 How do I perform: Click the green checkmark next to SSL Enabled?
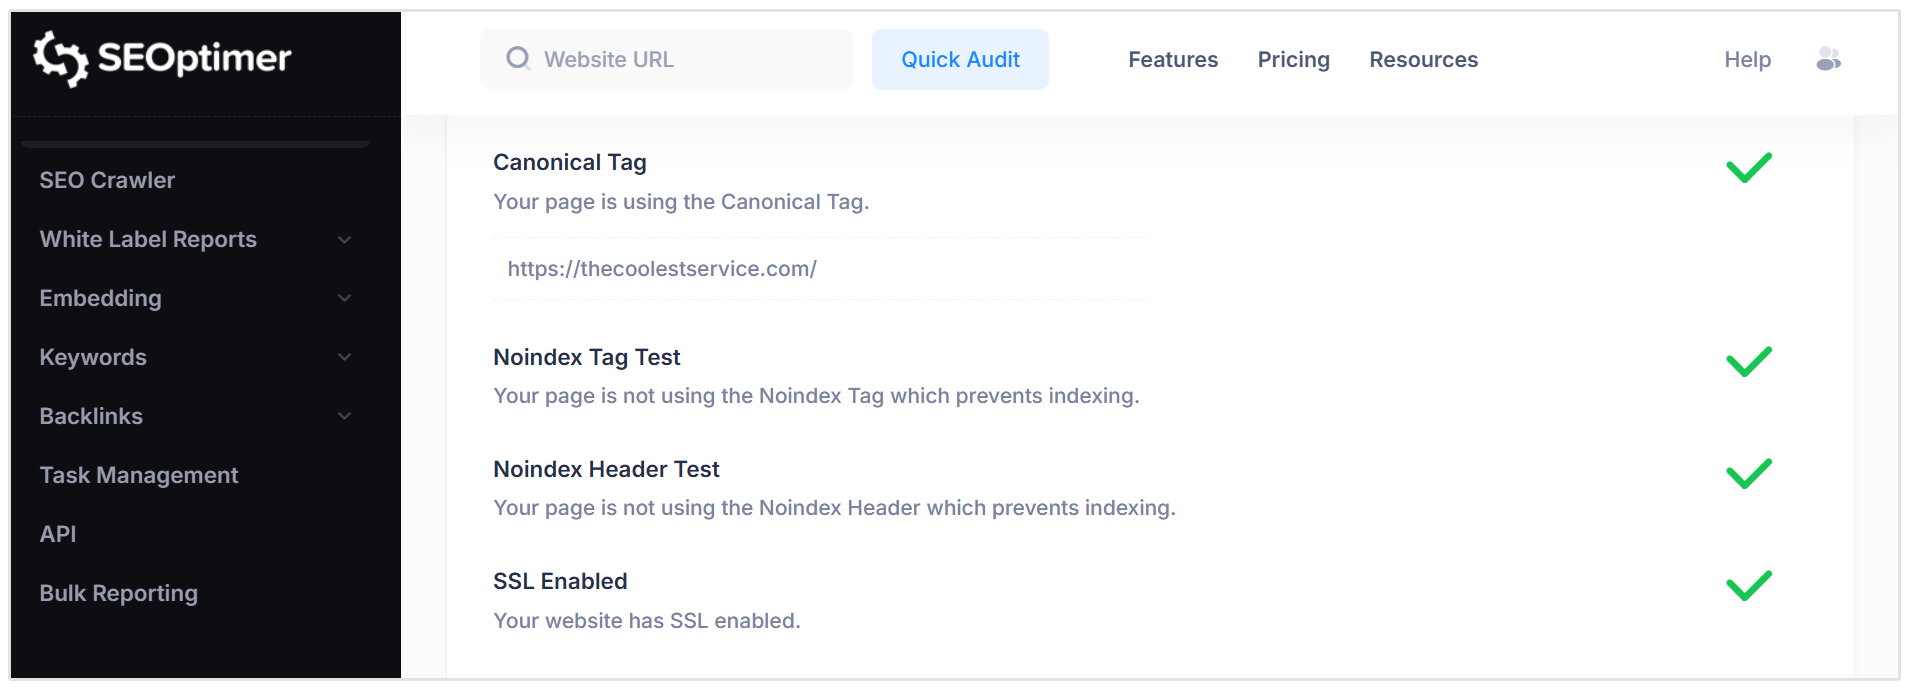coord(1749,585)
